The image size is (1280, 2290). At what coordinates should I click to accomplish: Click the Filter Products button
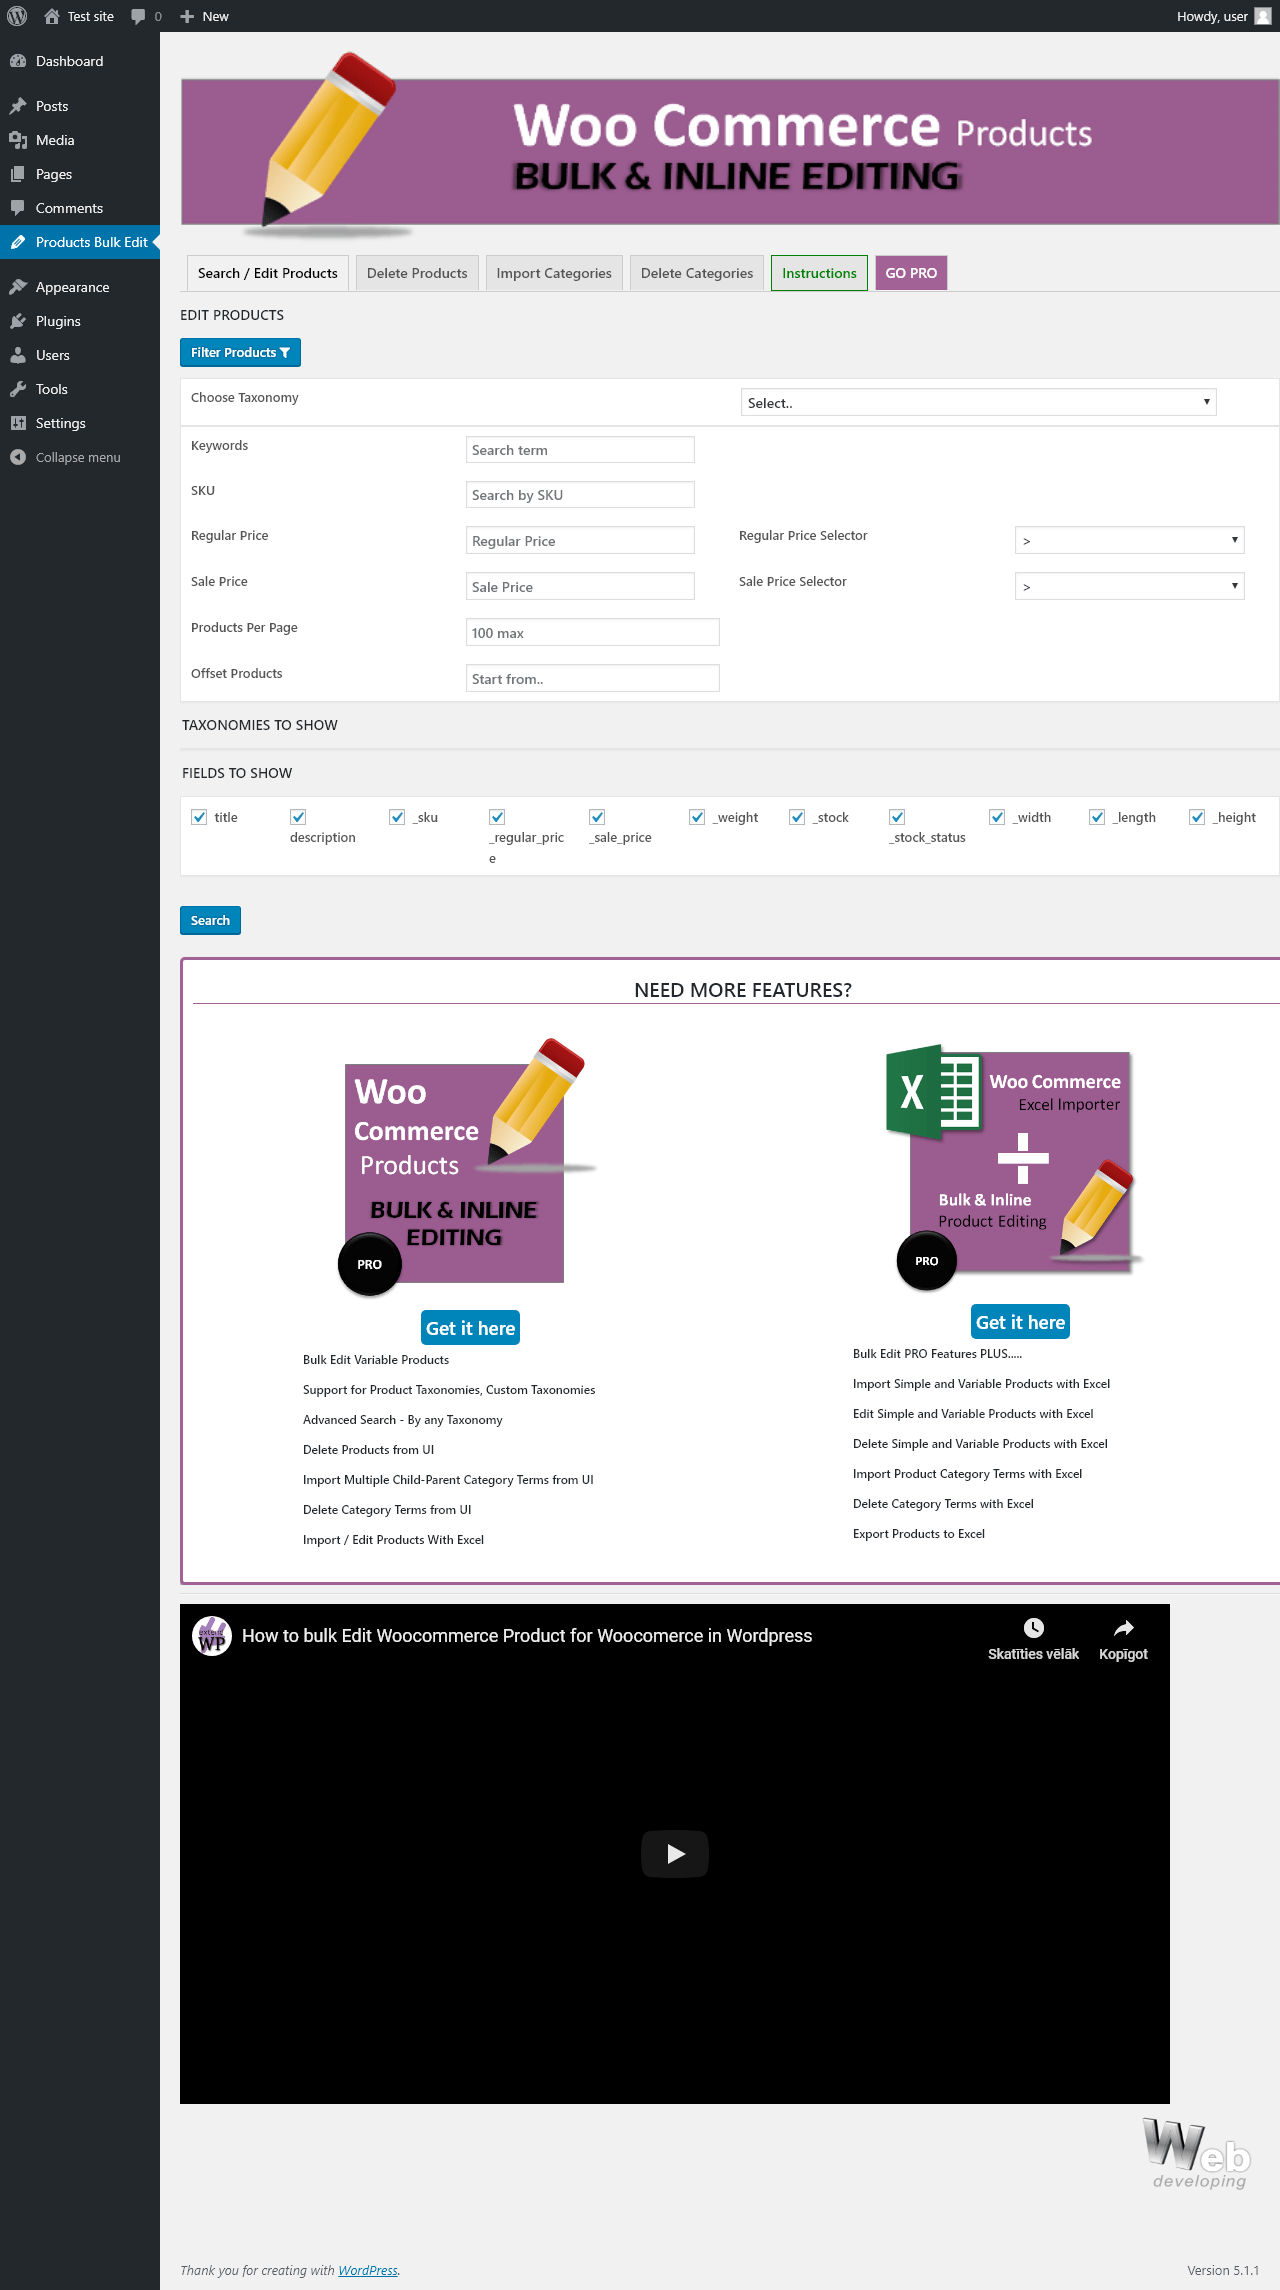(240, 352)
